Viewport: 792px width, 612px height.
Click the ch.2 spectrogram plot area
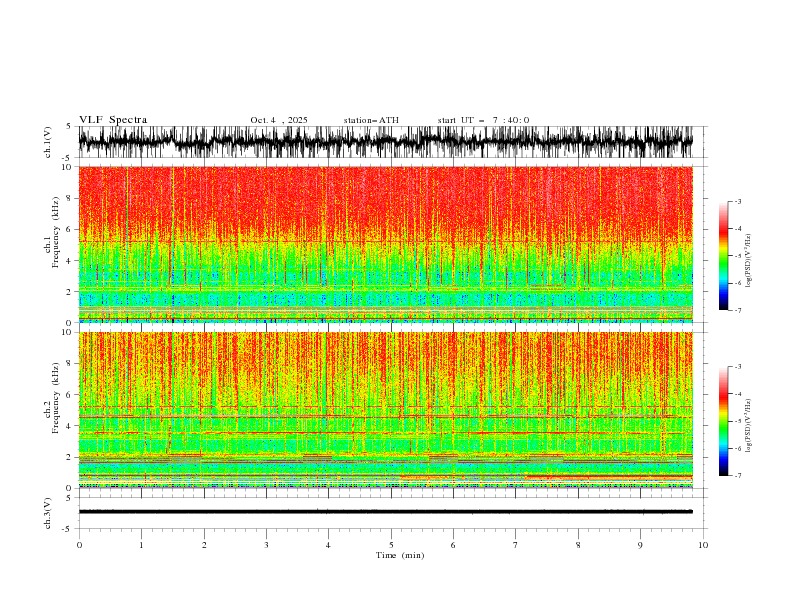[385, 410]
